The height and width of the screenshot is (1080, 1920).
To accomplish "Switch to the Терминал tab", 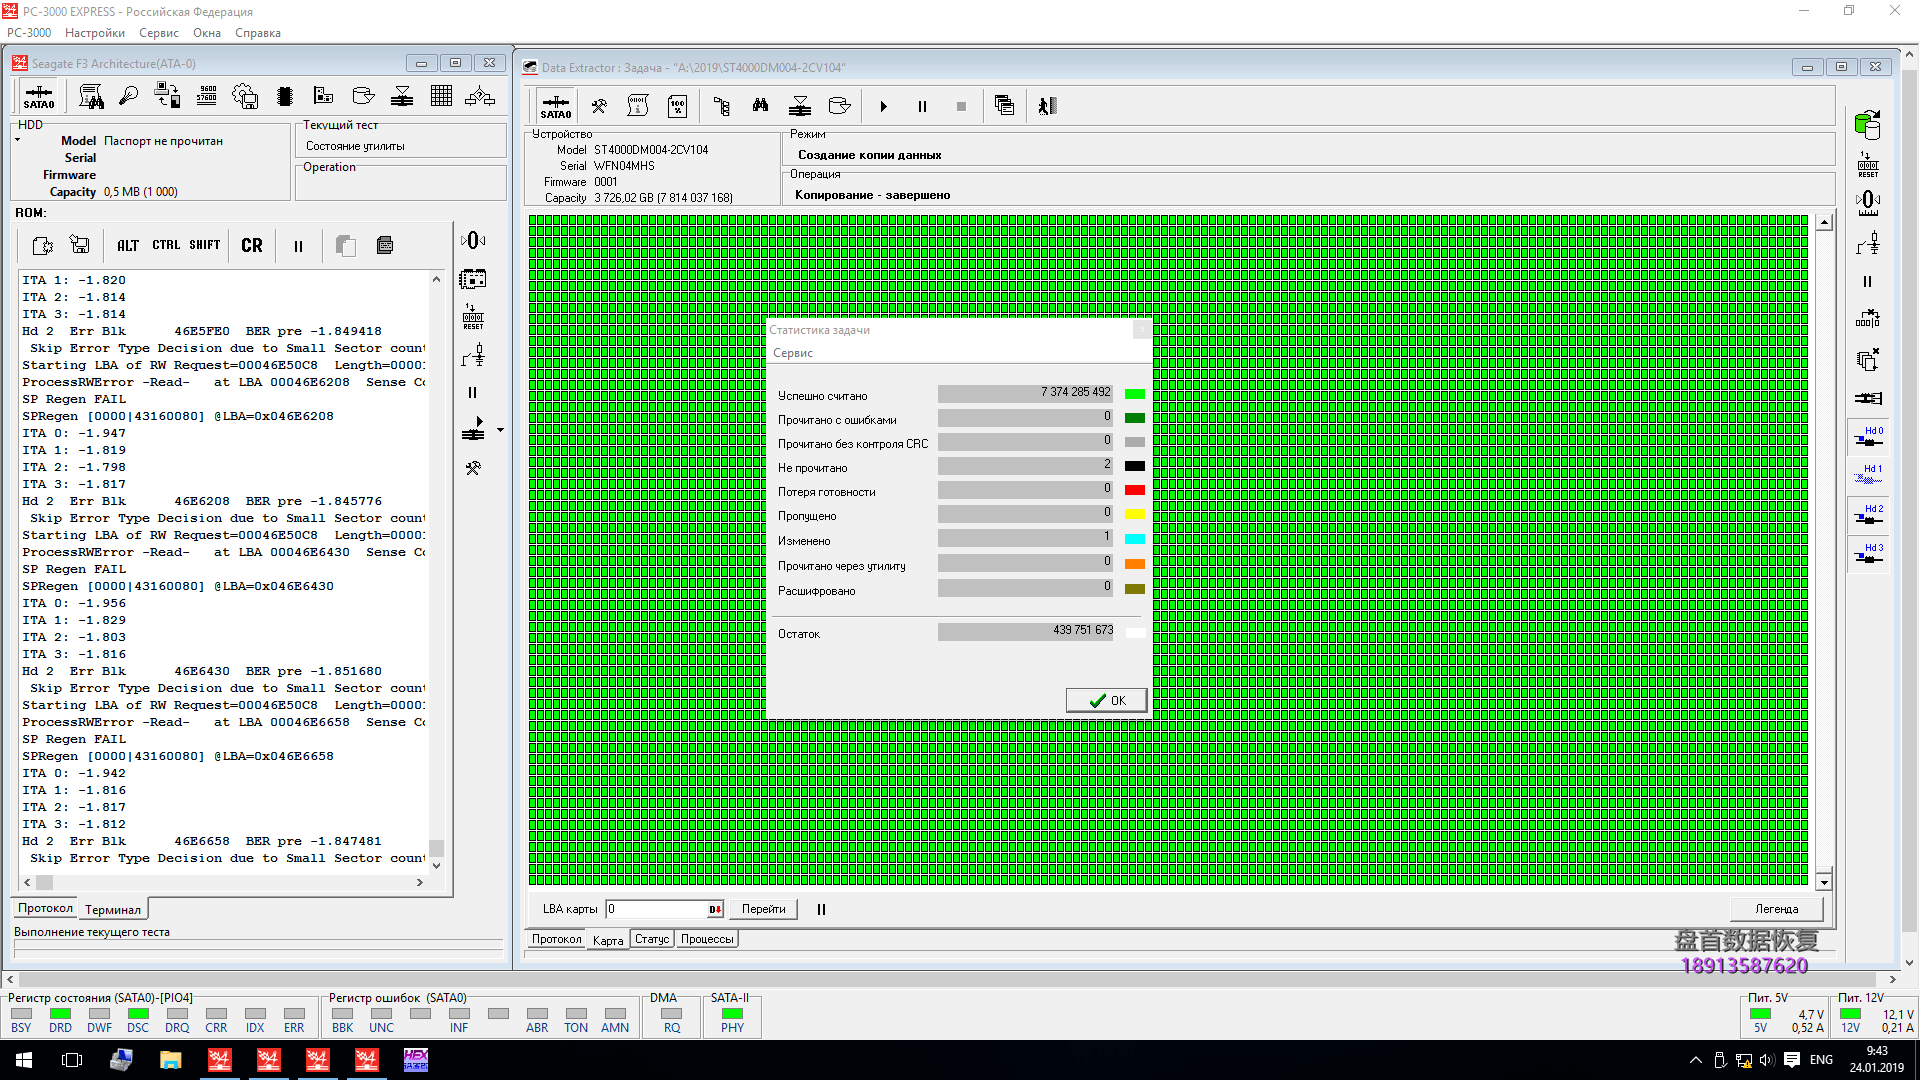I will (112, 910).
